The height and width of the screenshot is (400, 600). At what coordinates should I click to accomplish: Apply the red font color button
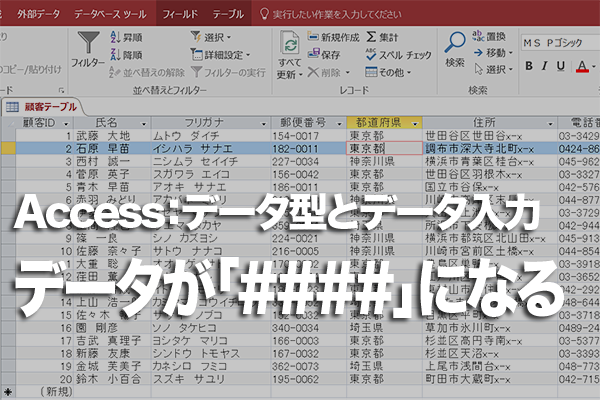(x=582, y=67)
